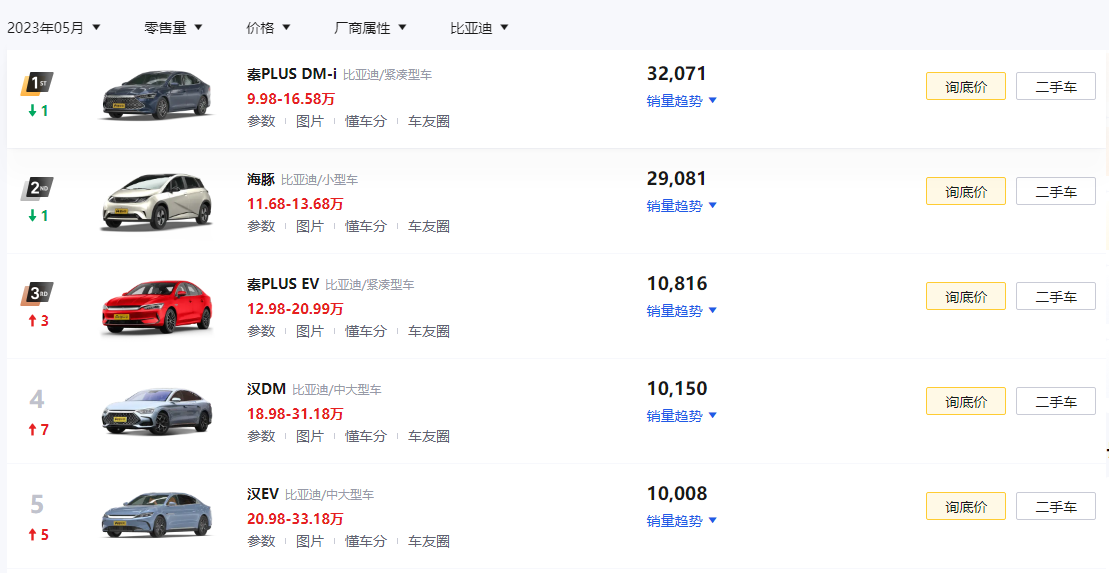Open 车友圈 for 汉EV
This screenshot has height=573, width=1109.
429,540
